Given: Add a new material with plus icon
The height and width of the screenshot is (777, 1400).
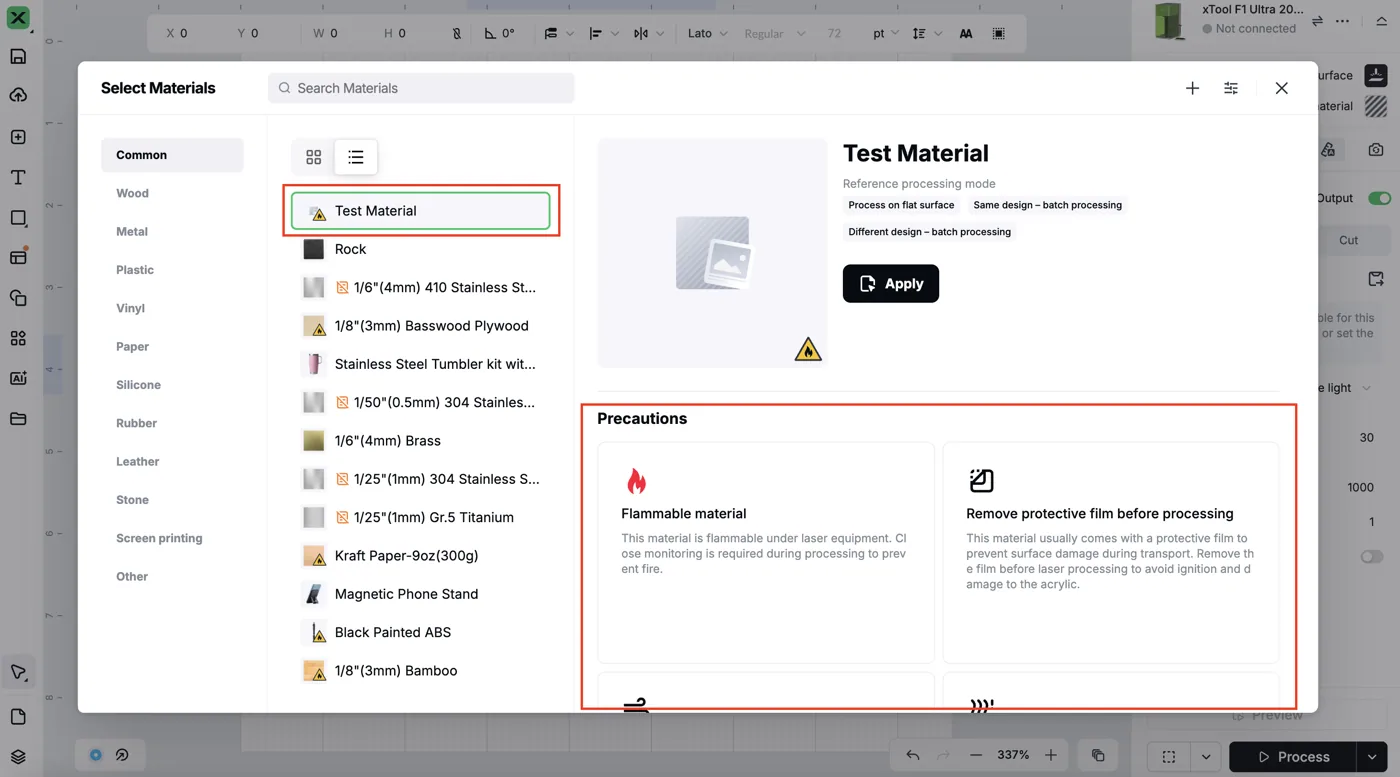Looking at the screenshot, I should 1192,88.
